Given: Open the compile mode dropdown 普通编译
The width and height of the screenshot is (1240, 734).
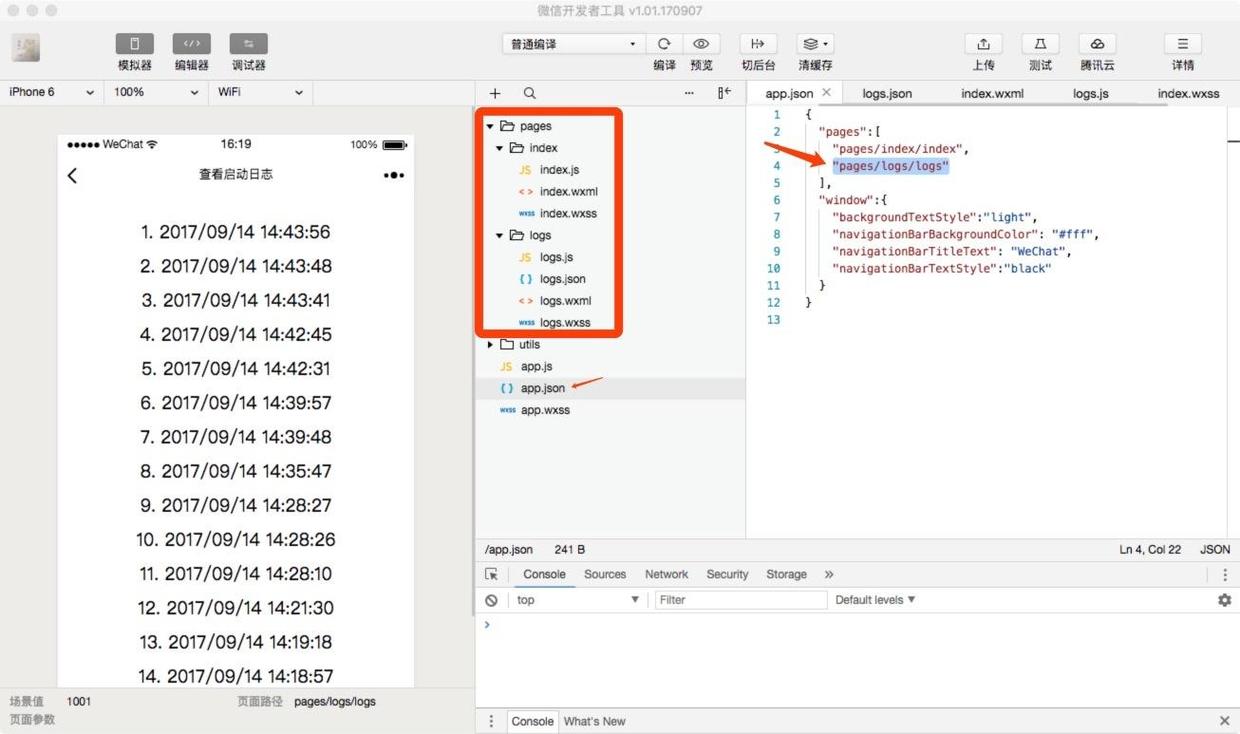Looking at the screenshot, I should pos(573,44).
